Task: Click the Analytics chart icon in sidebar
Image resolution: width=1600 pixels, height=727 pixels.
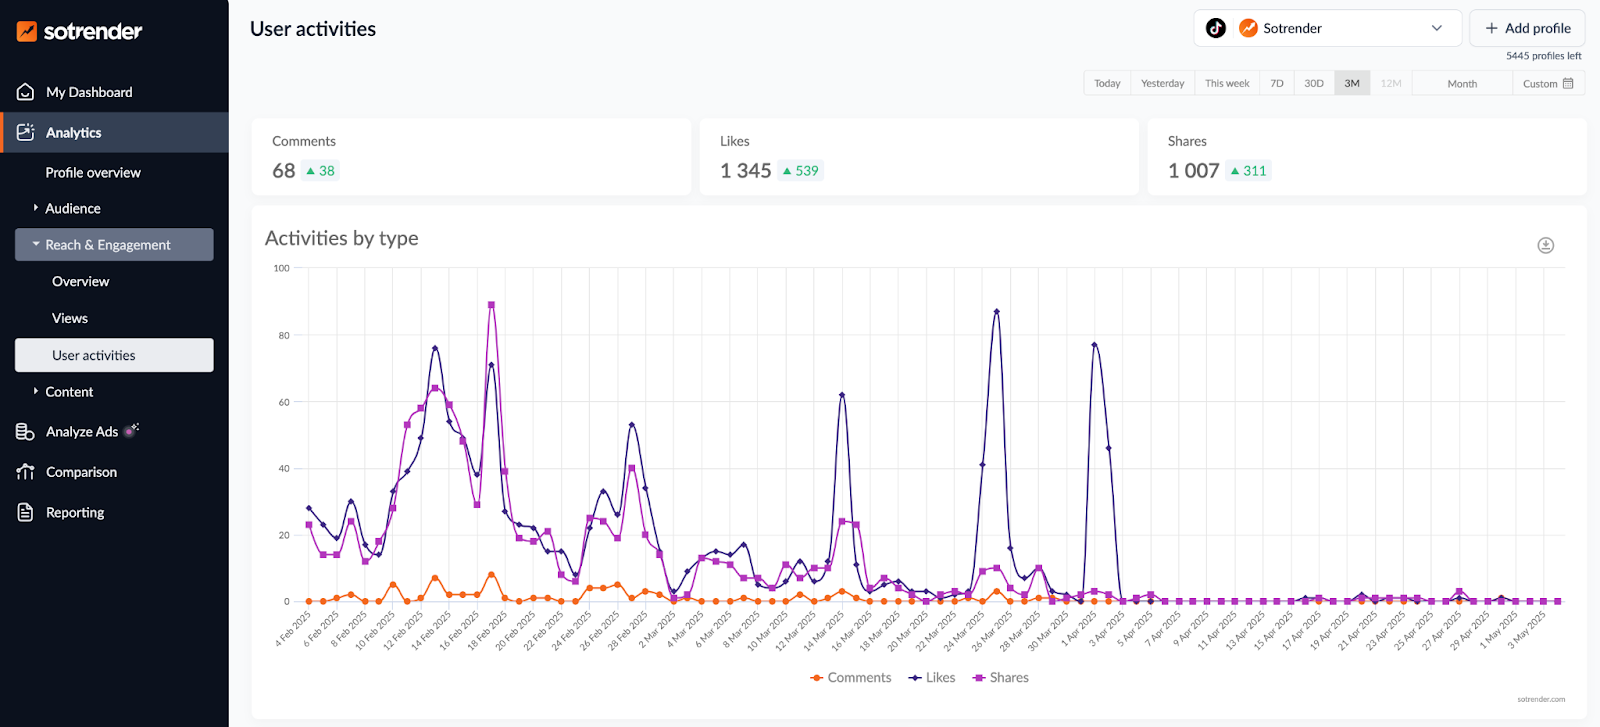Action: pos(26,132)
